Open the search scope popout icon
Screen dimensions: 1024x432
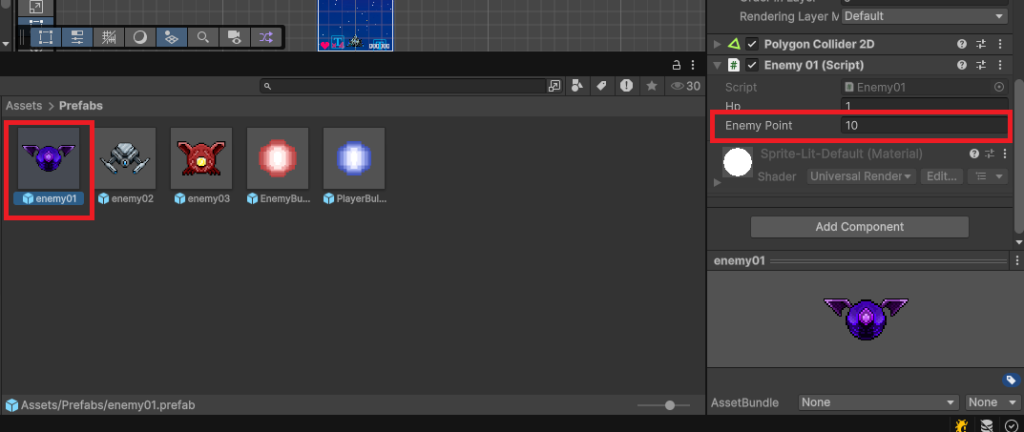pyautogui.click(x=554, y=85)
